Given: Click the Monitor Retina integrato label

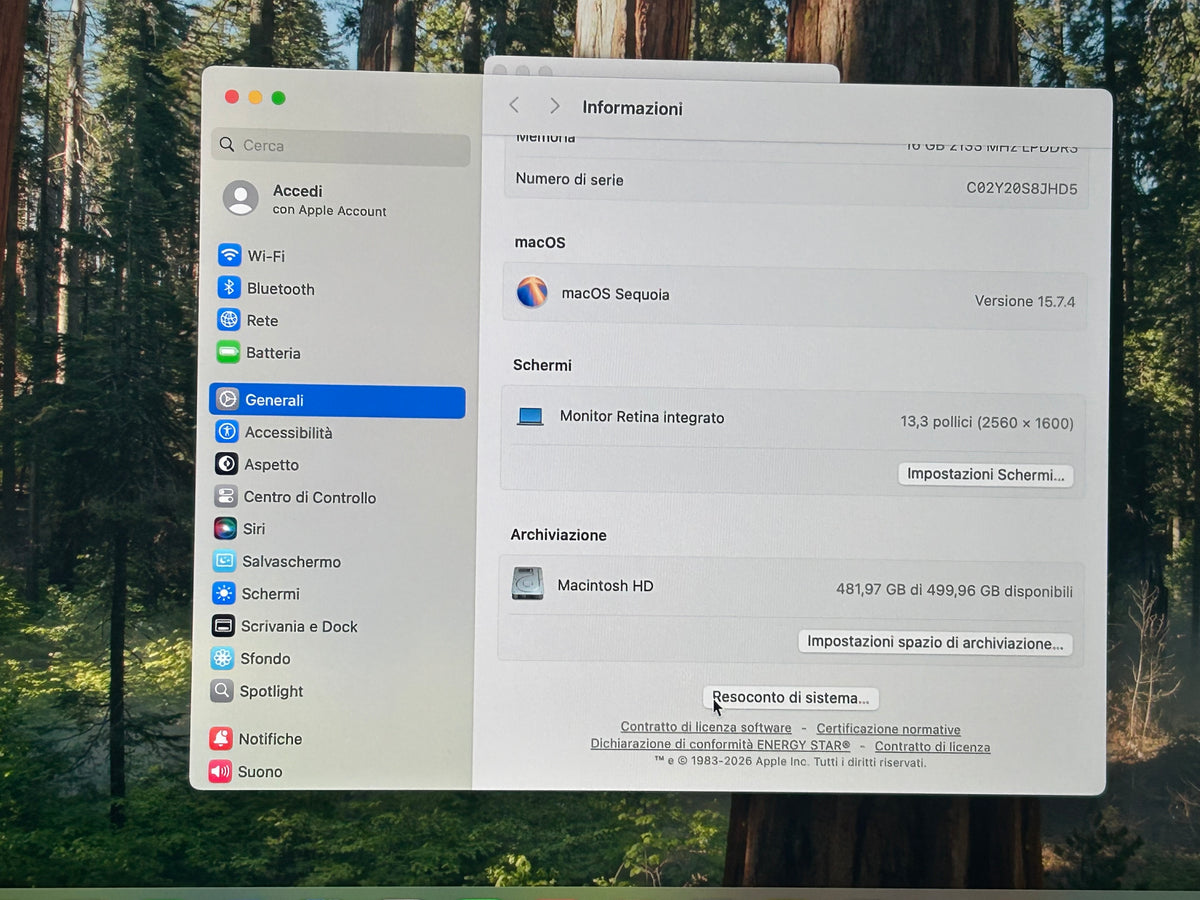Looking at the screenshot, I should point(642,417).
